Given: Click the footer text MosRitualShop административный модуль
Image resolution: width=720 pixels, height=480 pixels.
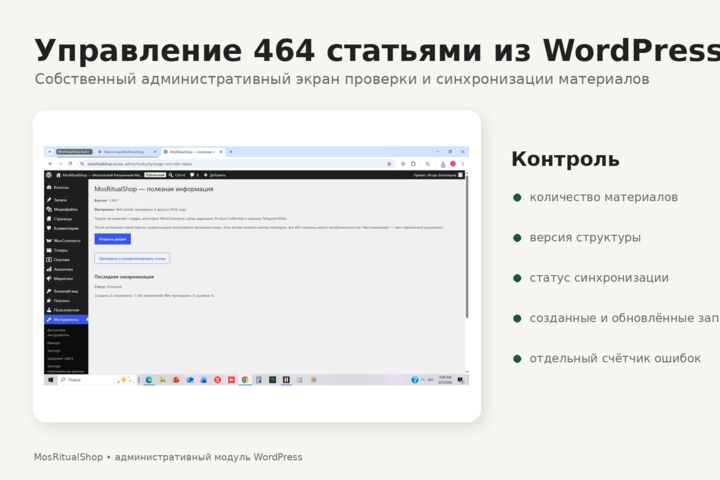Looking at the screenshot, I should (168, 457).
